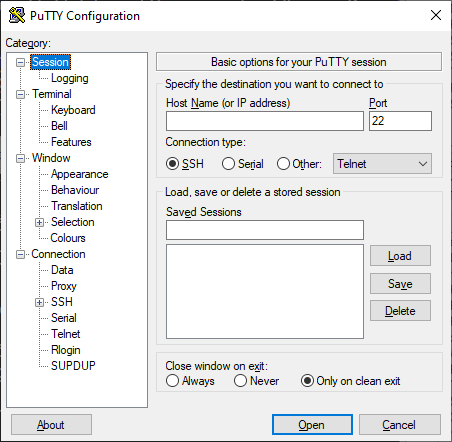Collapse the Connection category node
Image resolution: width=452 pixels, height=442 pixels.
point(21,254)
